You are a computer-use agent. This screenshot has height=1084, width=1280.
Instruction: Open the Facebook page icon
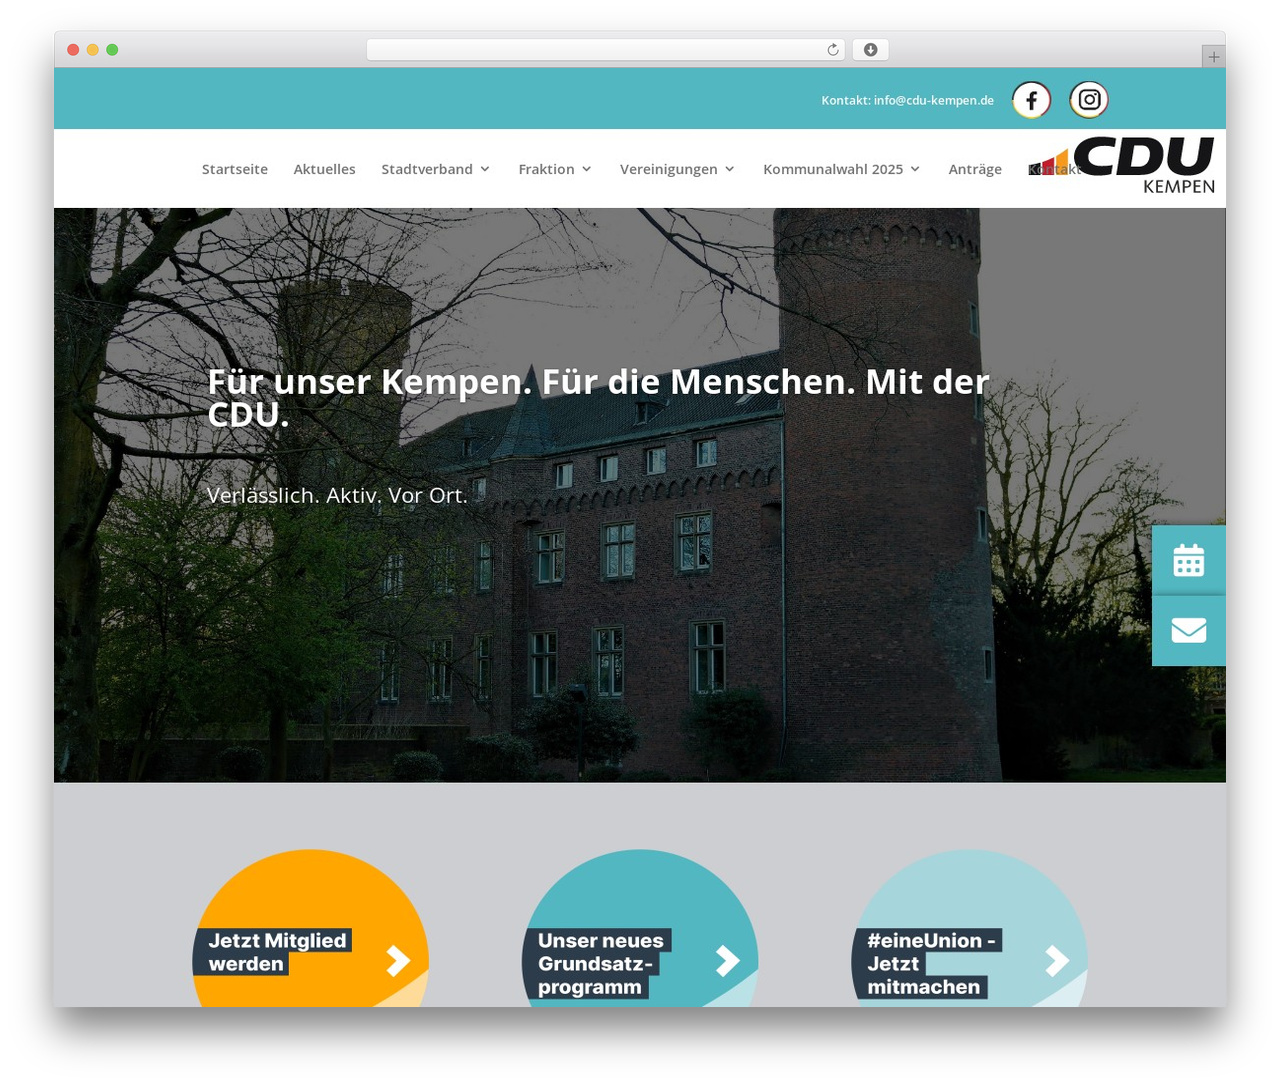[1031, 100]
